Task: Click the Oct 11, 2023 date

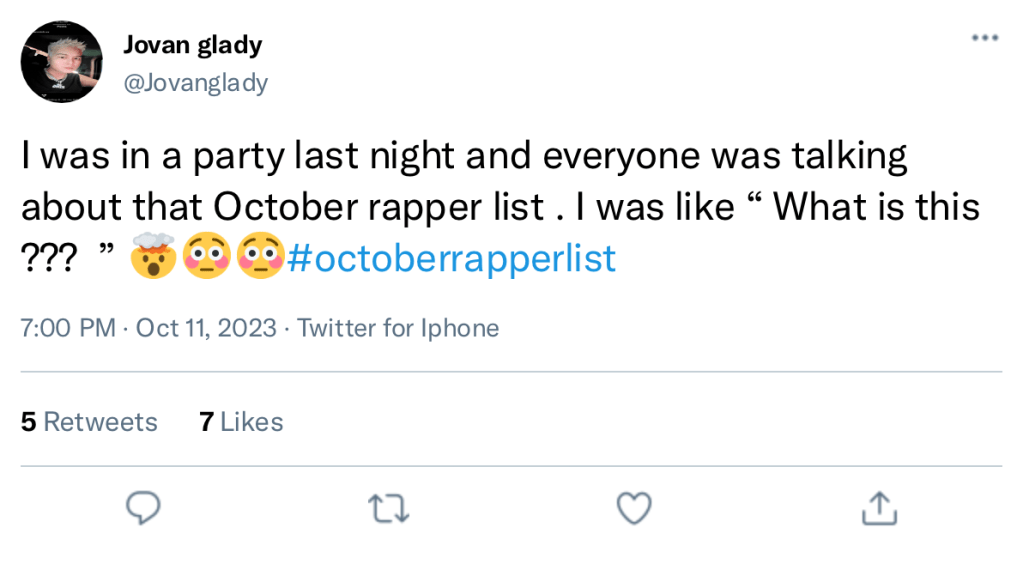Action: click(x=206, y=328)
